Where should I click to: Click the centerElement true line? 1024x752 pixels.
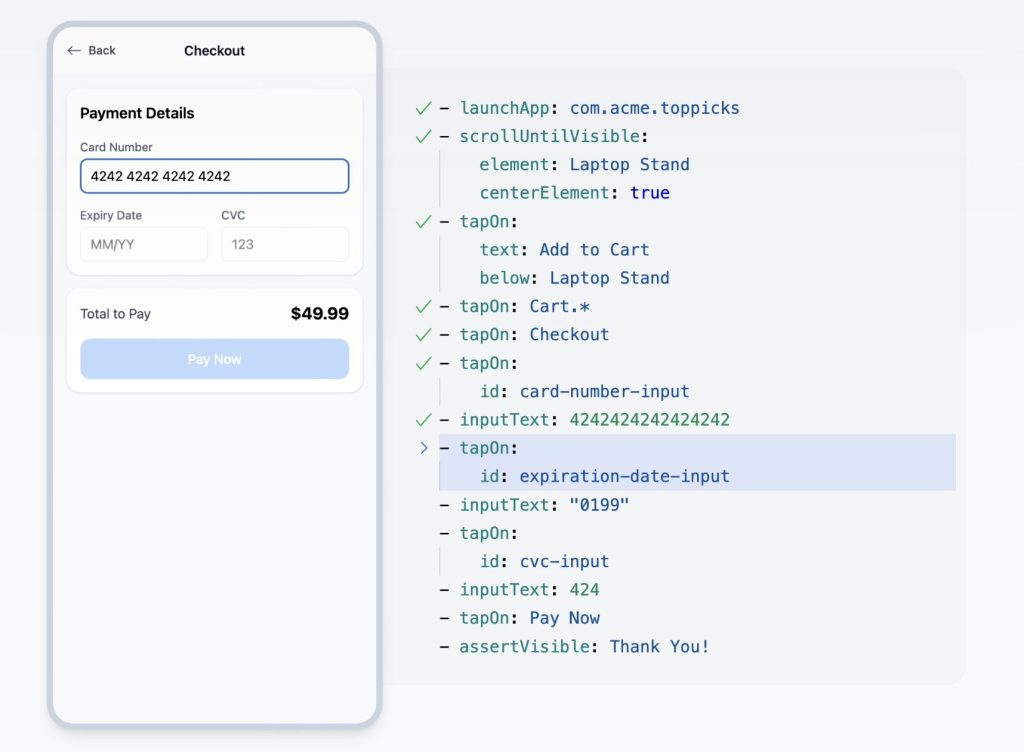coord(574,193)
